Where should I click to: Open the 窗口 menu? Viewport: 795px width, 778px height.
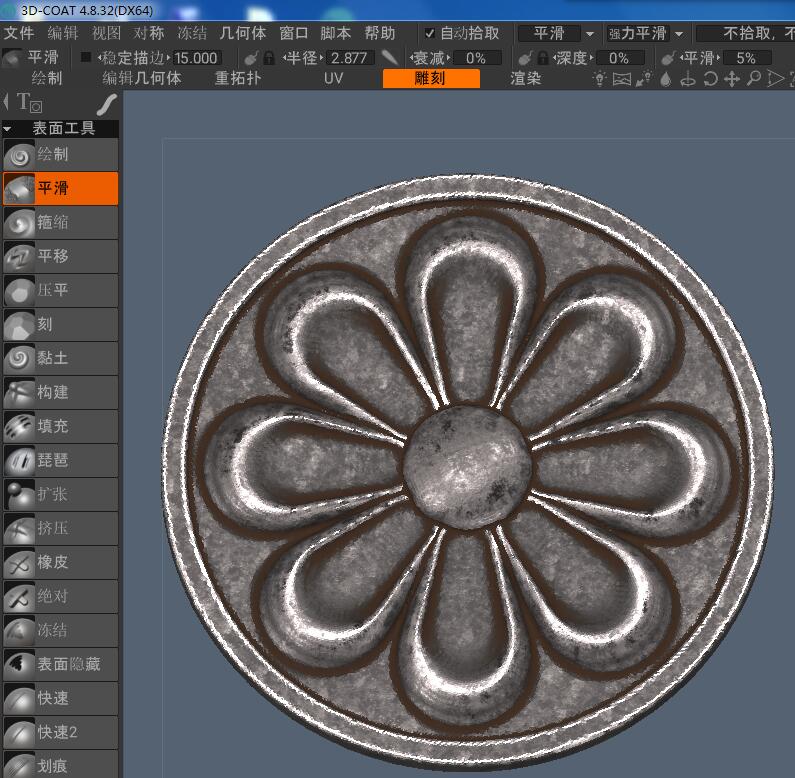click(x=294, y=33)
